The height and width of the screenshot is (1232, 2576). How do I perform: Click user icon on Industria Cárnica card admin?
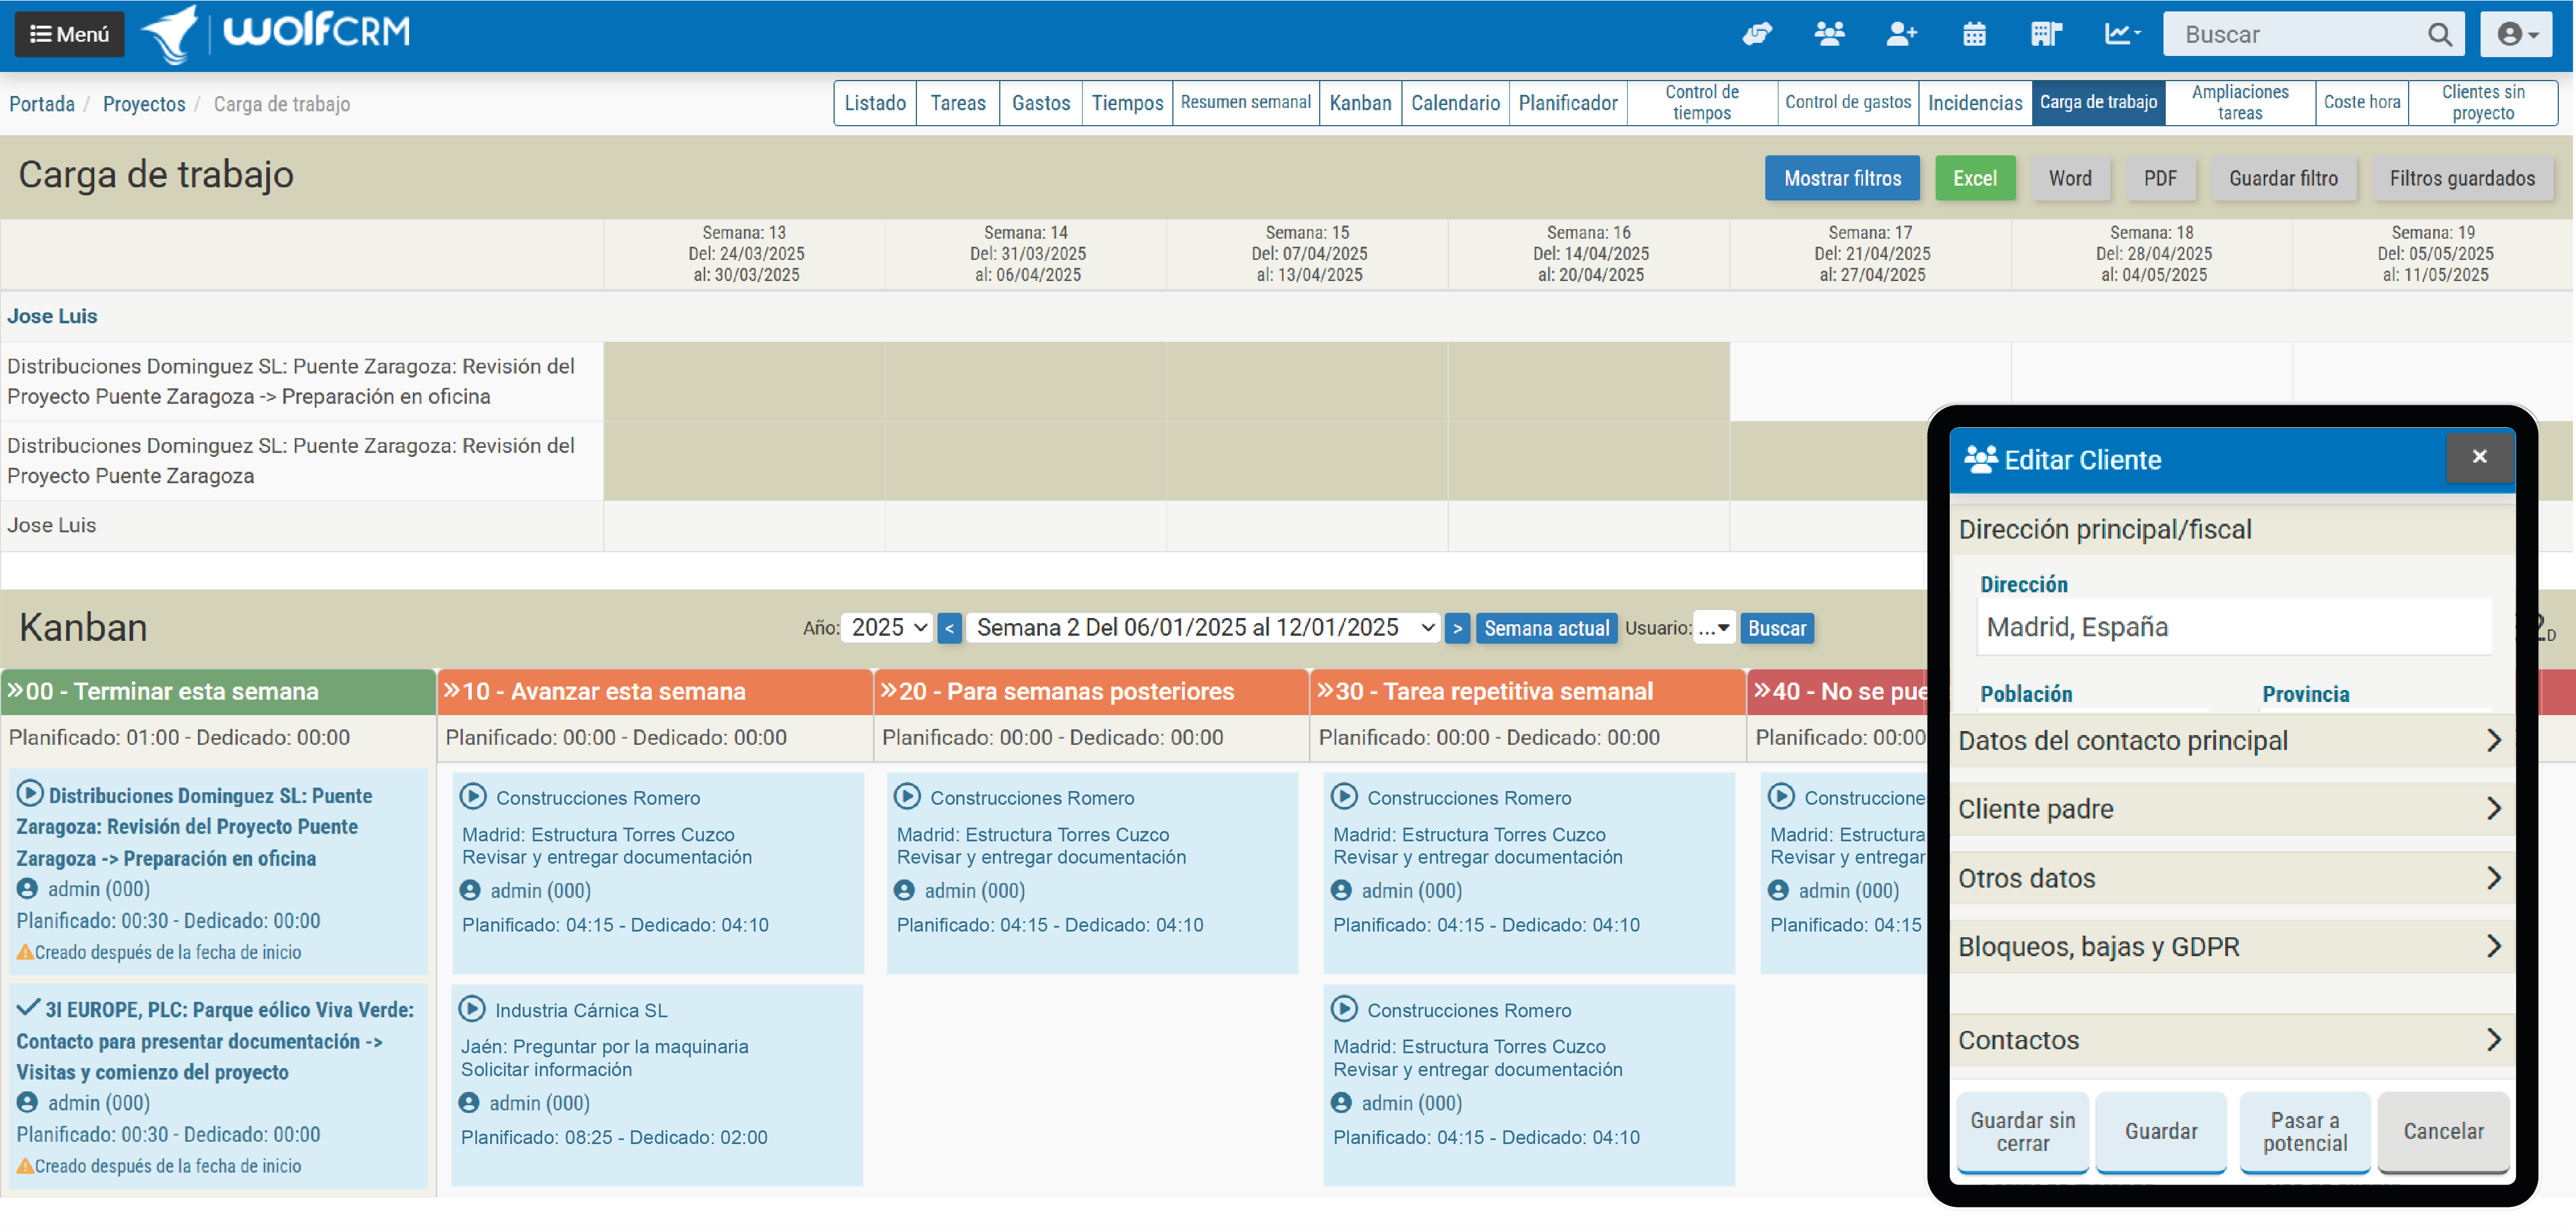point(469,1103)
